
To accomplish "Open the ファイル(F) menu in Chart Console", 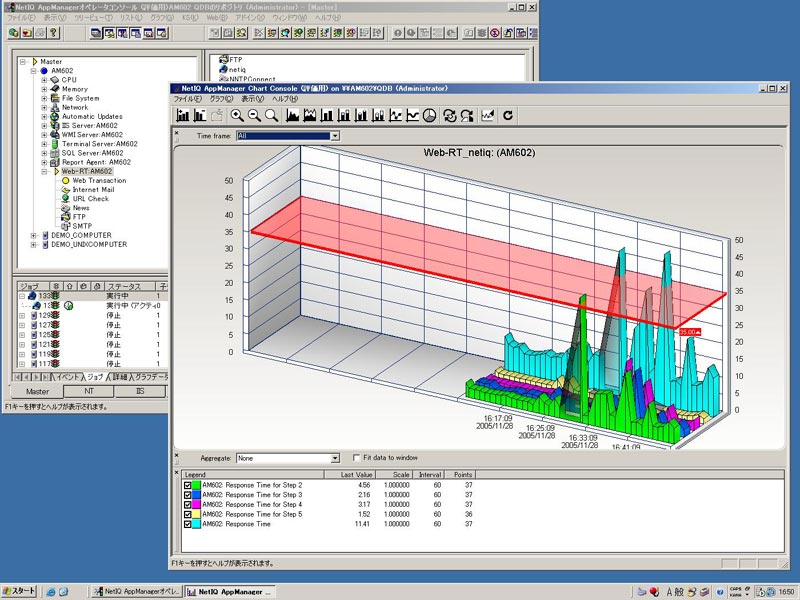I will point(188,99).
